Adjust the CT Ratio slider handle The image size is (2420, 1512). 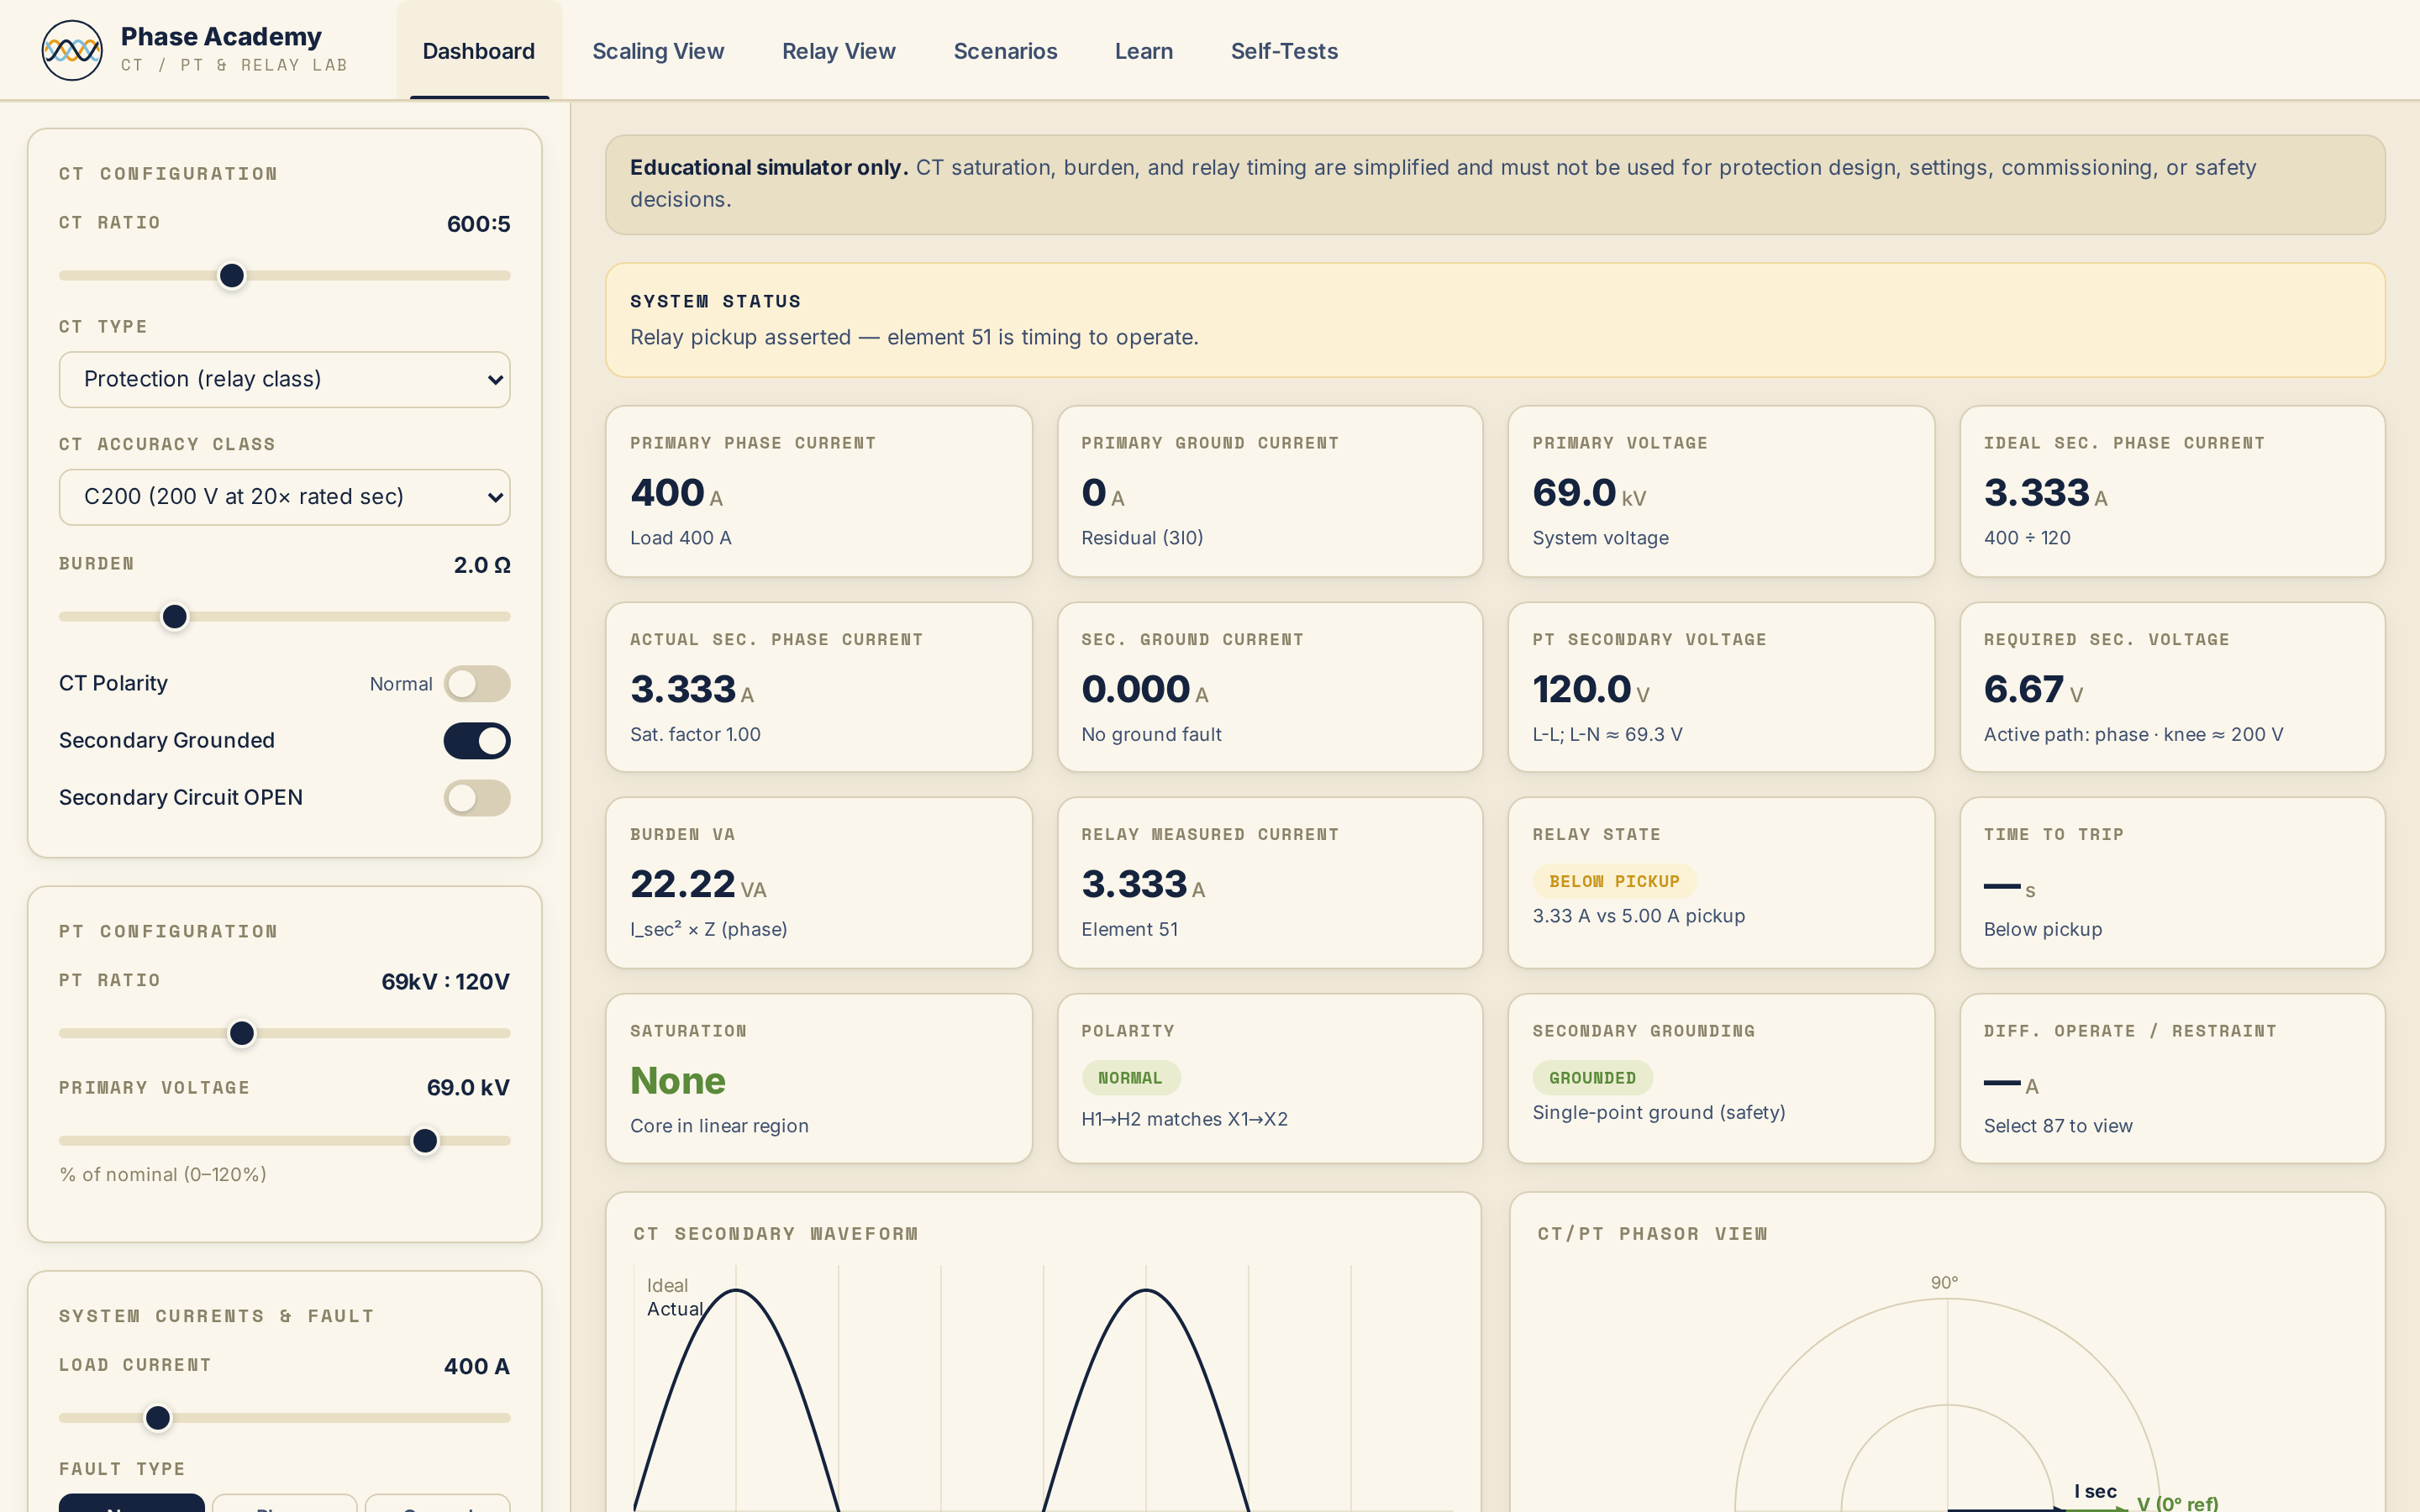(232, 275)
